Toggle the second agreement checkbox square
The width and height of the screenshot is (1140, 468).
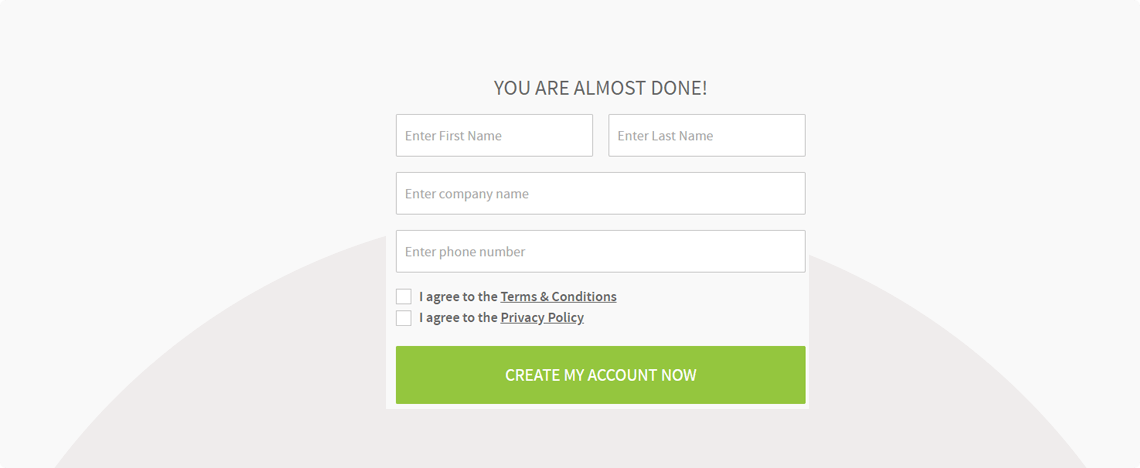(x=404, y=318)
